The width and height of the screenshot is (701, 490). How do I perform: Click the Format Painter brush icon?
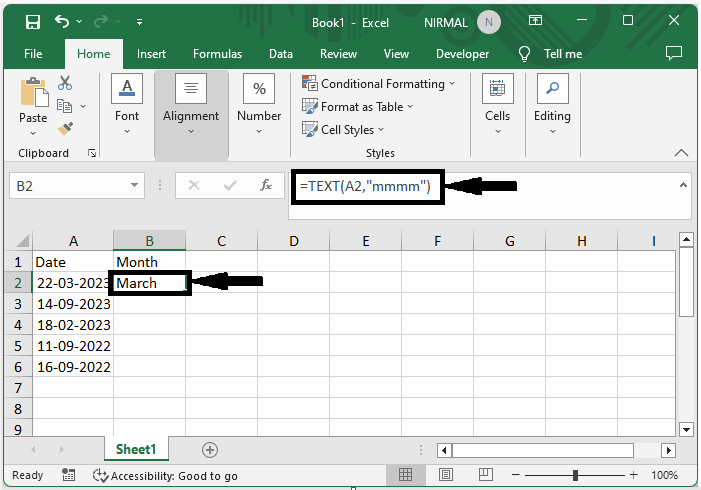pos(65,129)
